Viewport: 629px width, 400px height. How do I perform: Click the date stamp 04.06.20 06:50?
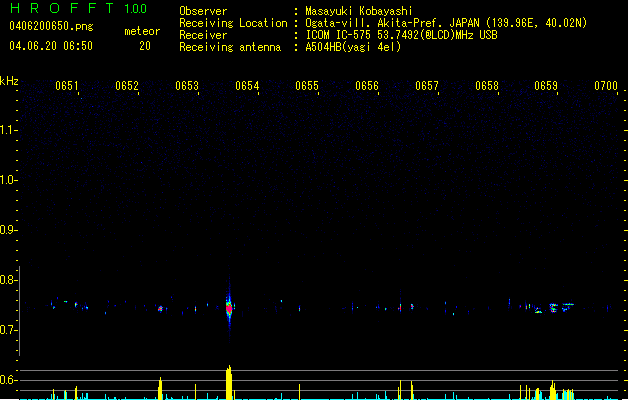51,46
